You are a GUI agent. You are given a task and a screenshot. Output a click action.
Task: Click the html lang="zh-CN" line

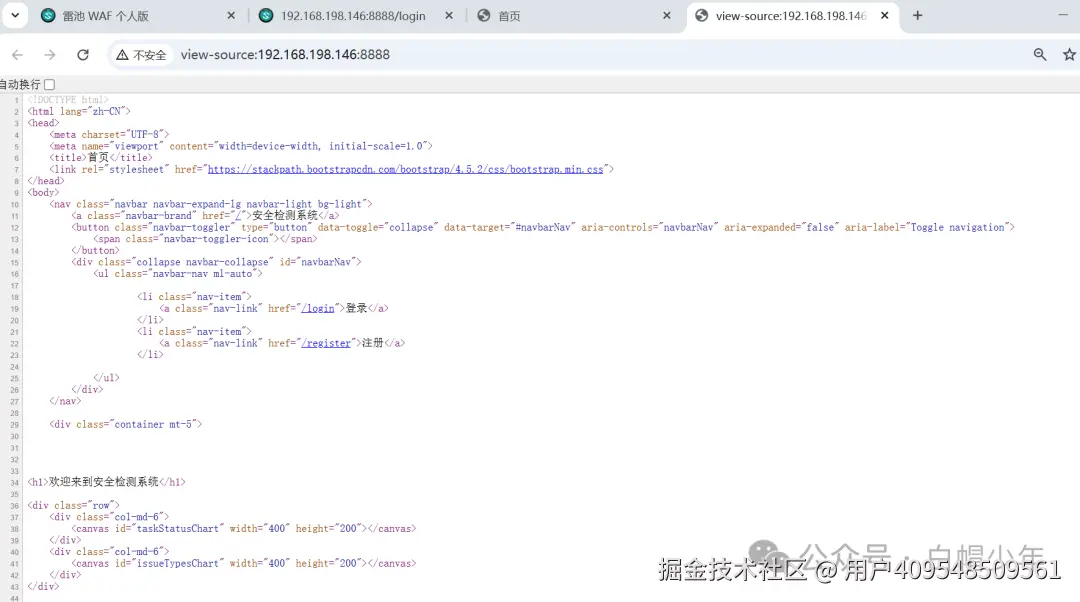[x=79, y=112]
